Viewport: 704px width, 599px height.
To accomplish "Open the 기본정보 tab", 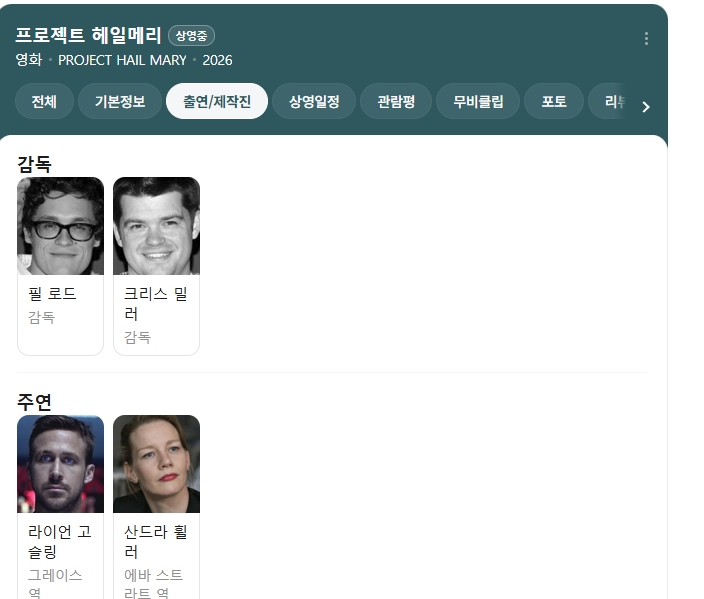I will tap(120, 102).
